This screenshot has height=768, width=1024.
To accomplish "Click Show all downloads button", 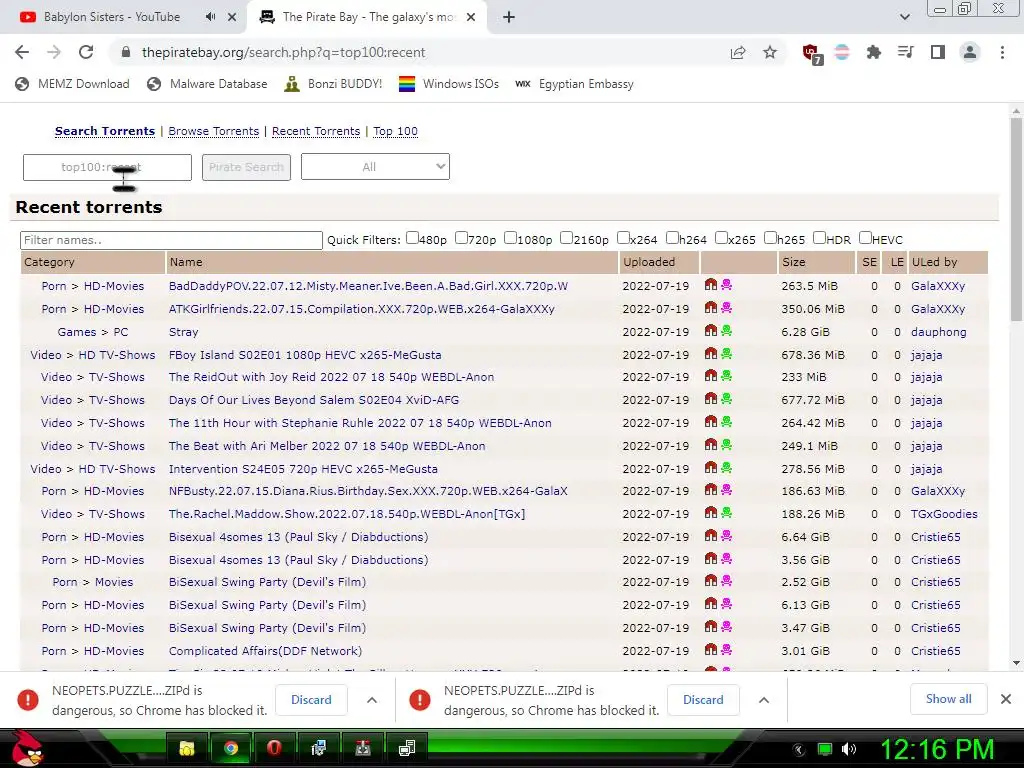I will pos(948,699).
